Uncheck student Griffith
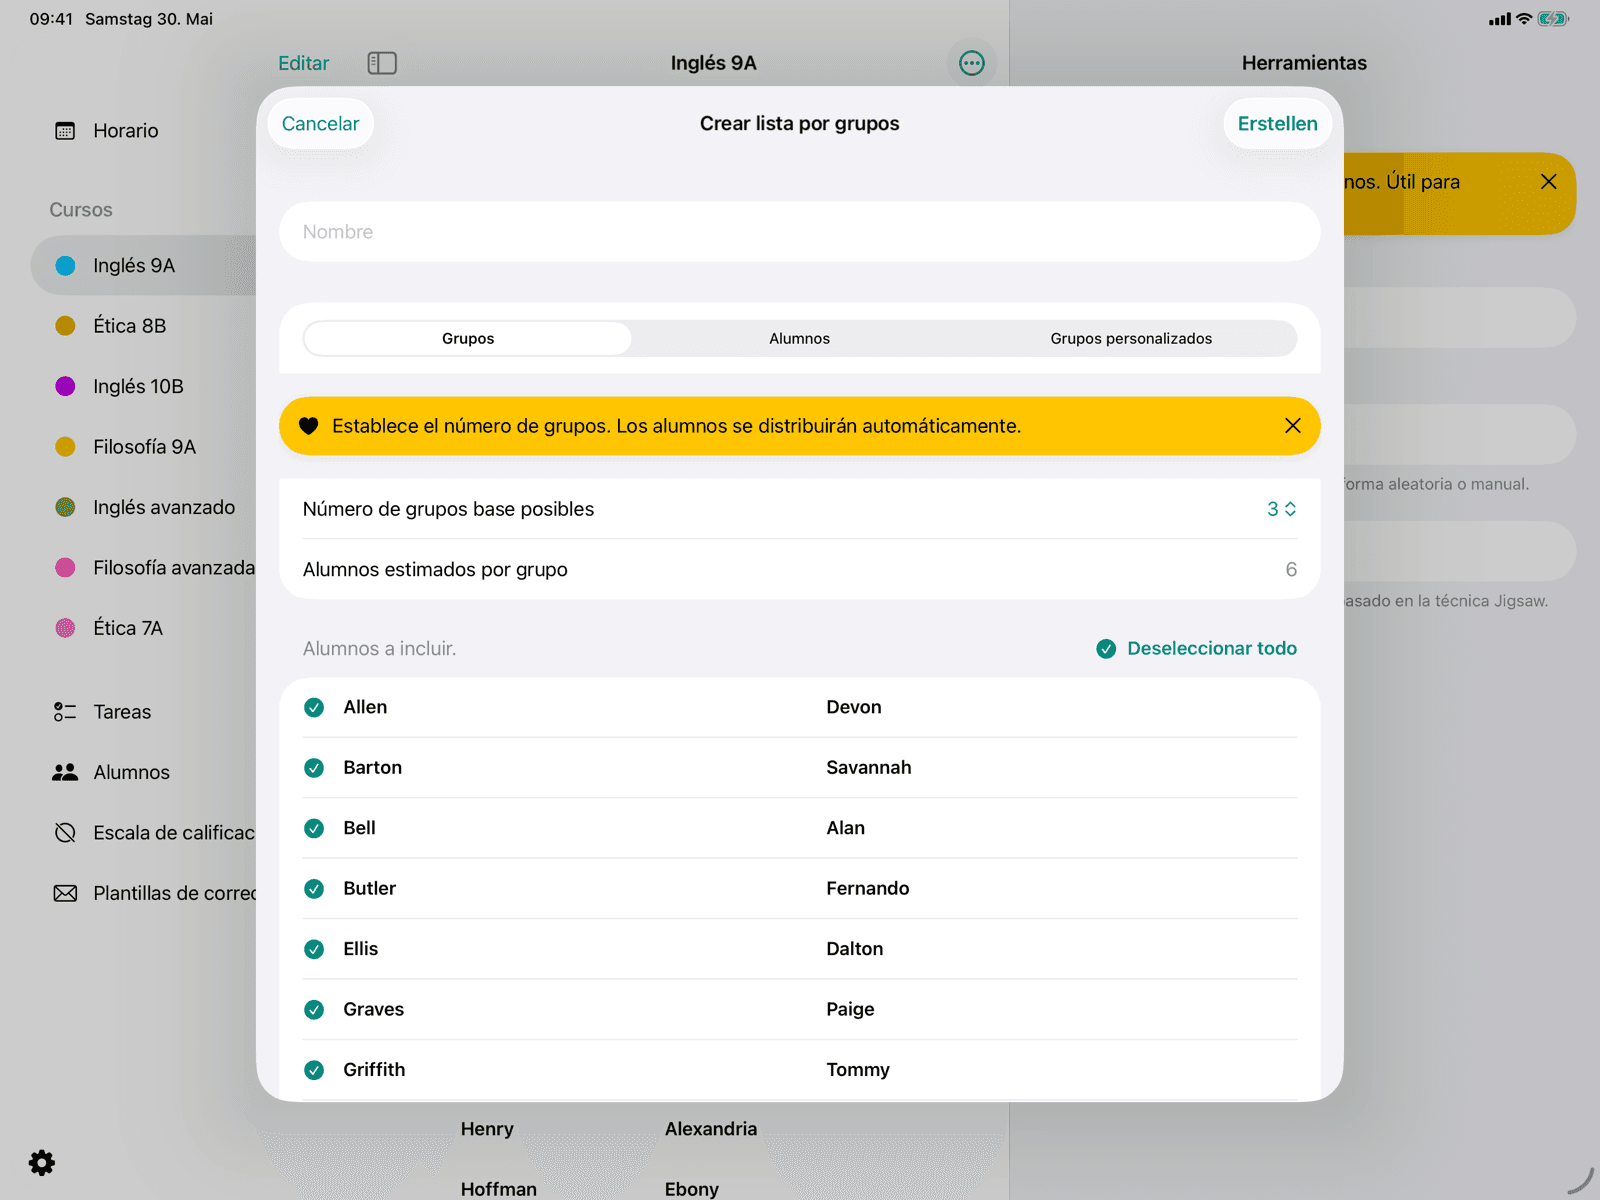1600x1200 pixels. pyautogui.click(x=314, y=1070)
